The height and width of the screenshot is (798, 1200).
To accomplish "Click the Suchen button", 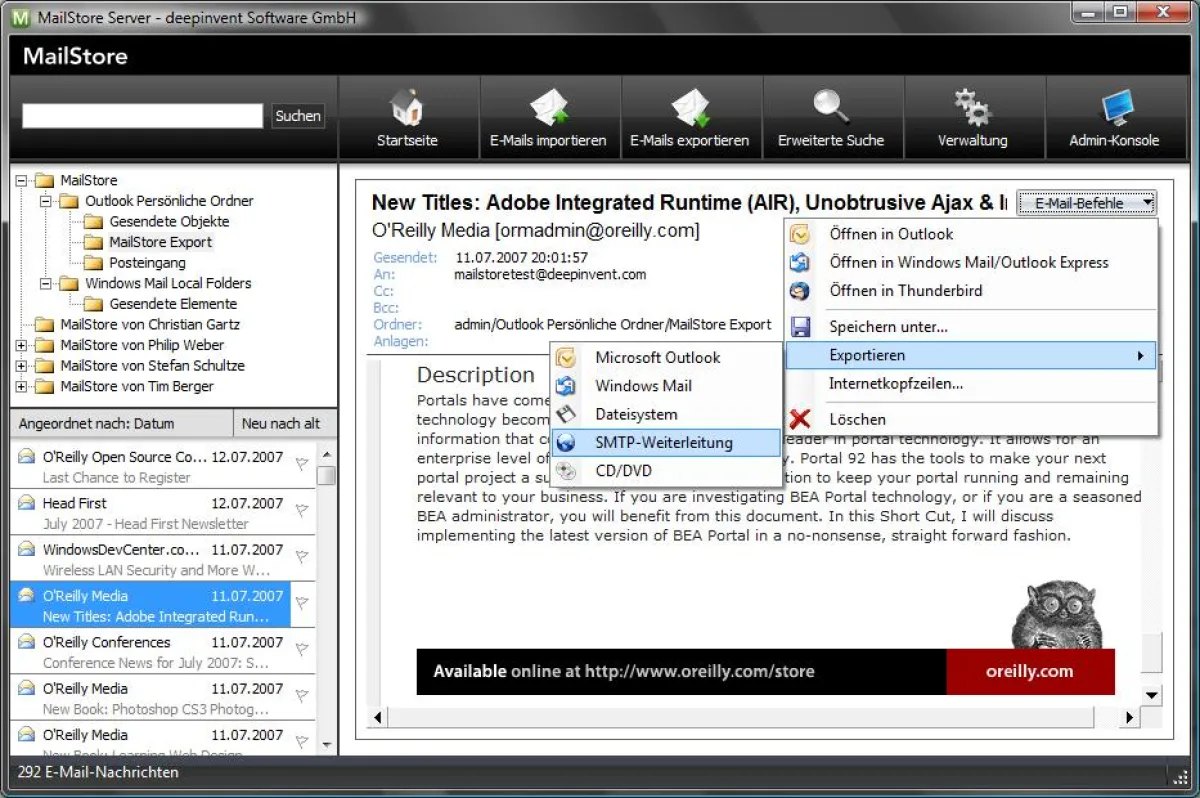I will pyautogui.click(x=297, y=115).
